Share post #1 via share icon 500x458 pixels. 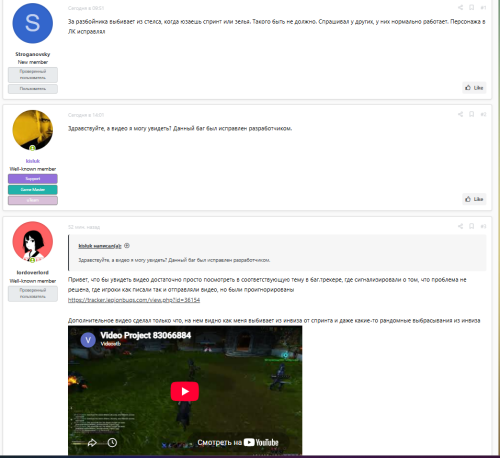460,7
